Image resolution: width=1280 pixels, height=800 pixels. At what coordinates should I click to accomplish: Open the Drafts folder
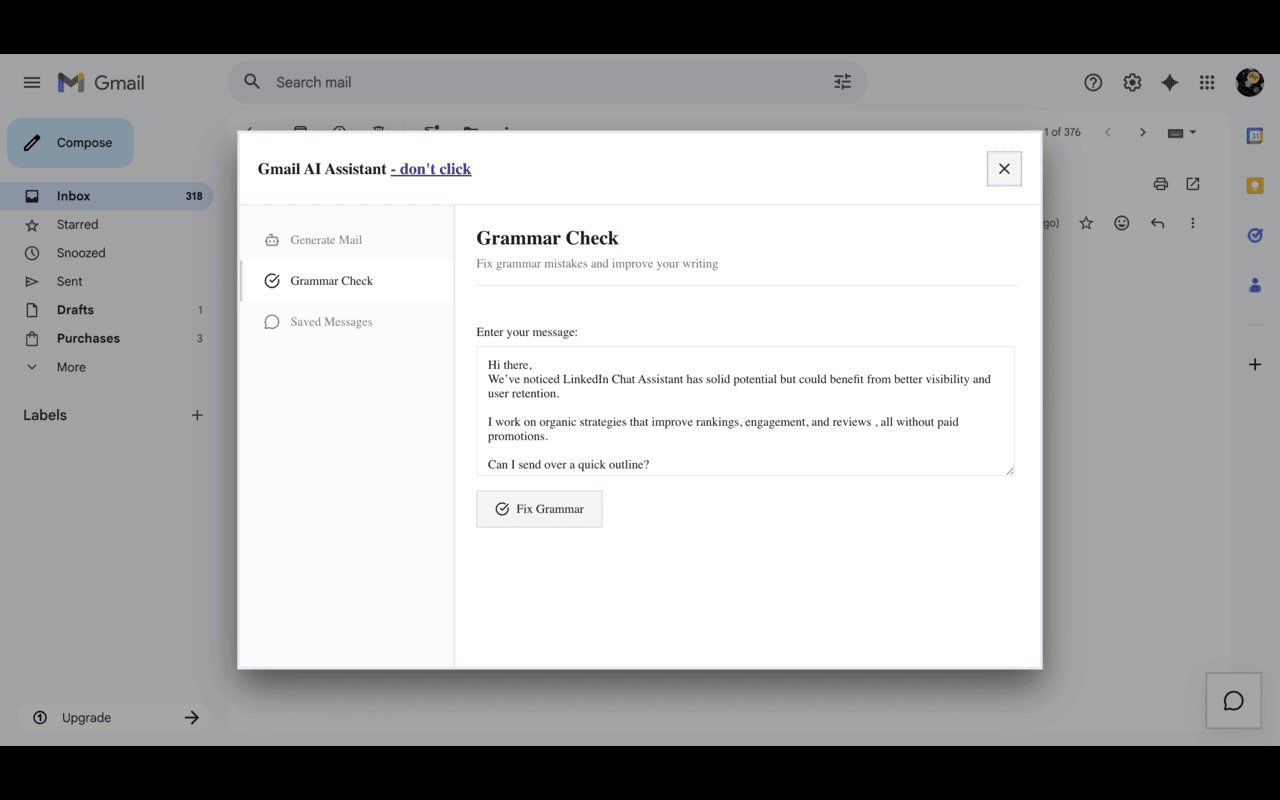coord(106,310)
